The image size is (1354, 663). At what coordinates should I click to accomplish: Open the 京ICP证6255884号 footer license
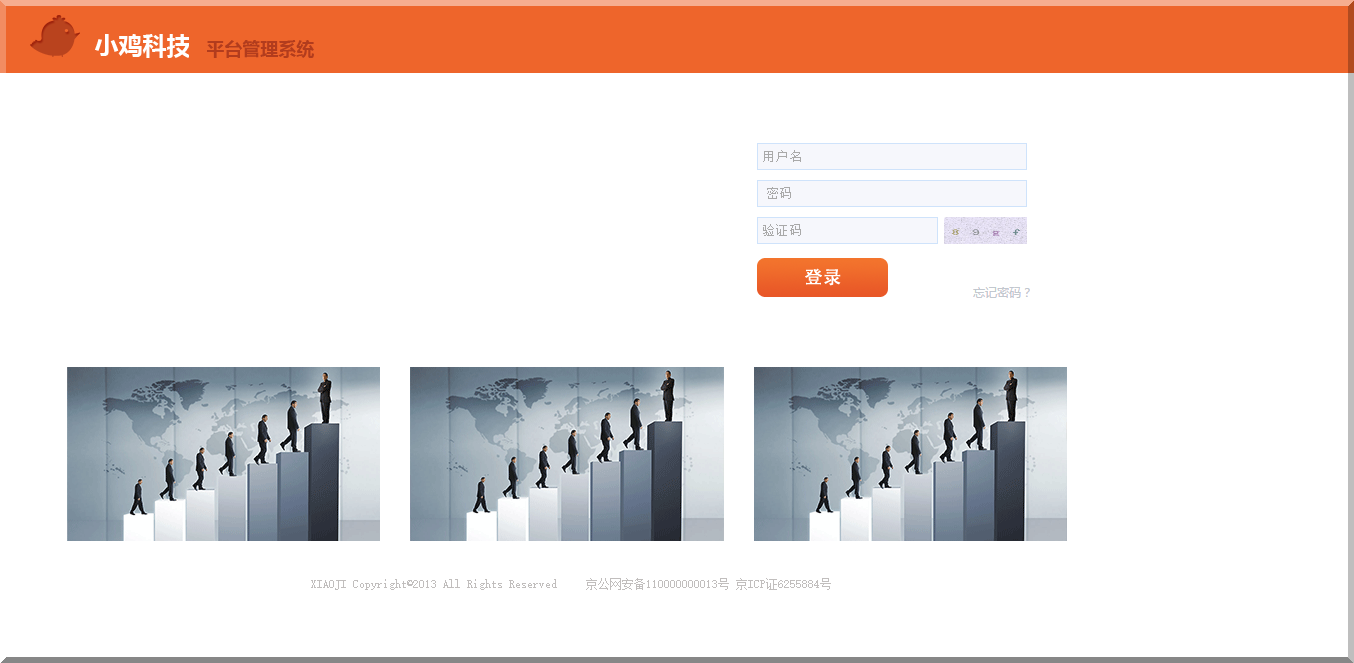783,585
